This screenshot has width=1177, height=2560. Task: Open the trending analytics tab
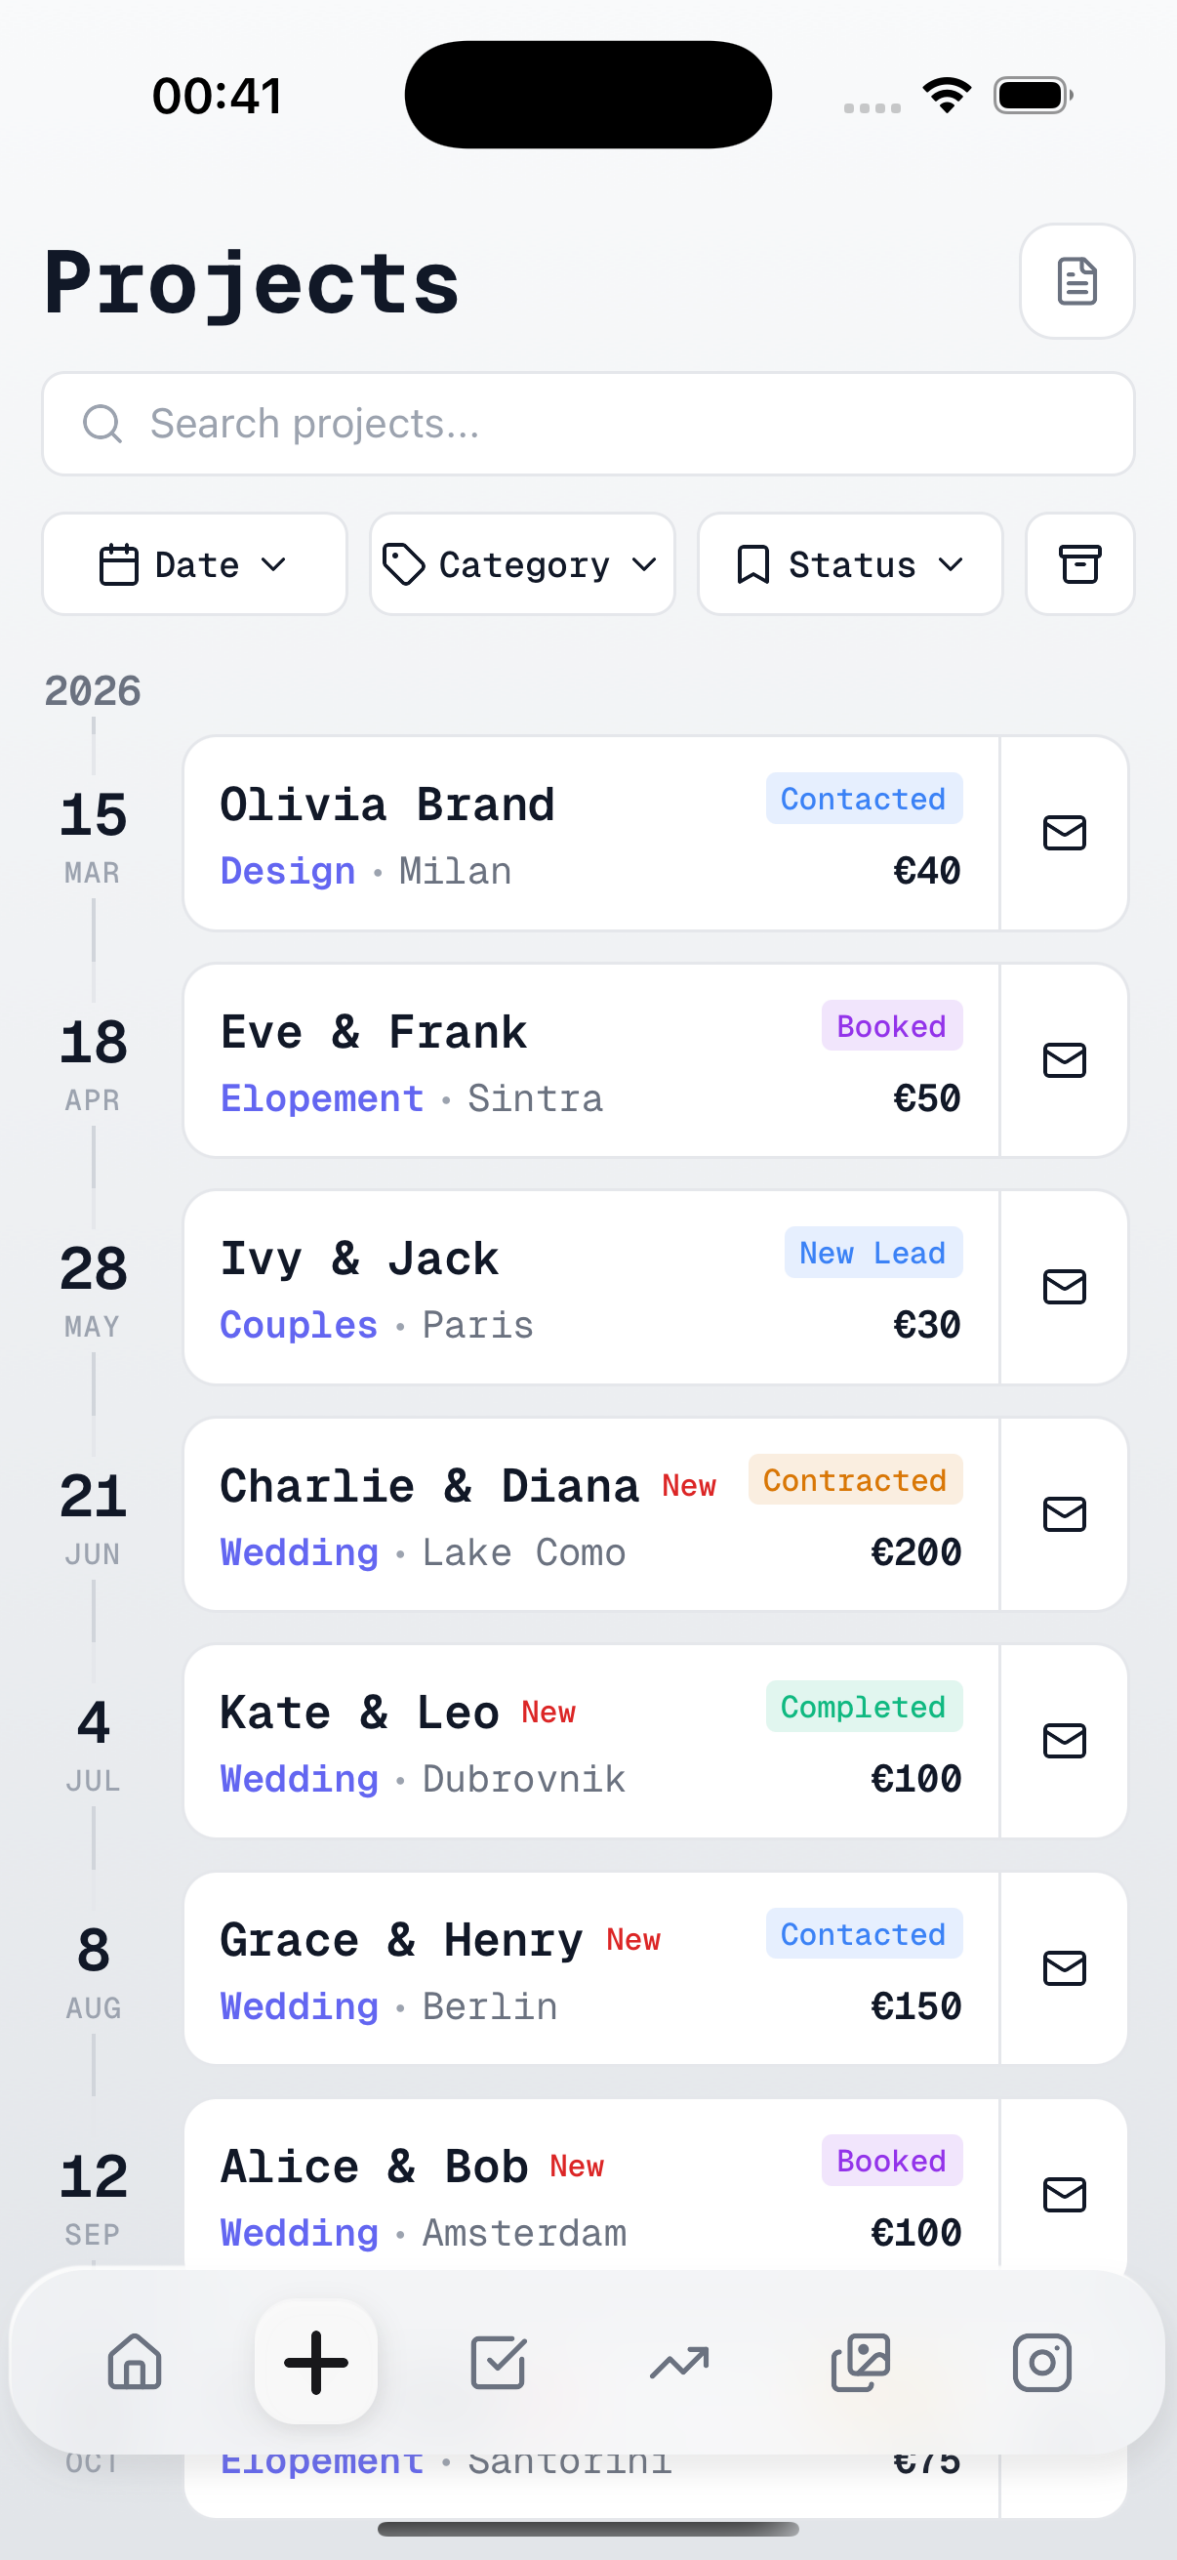click(x=679, y=2363)
